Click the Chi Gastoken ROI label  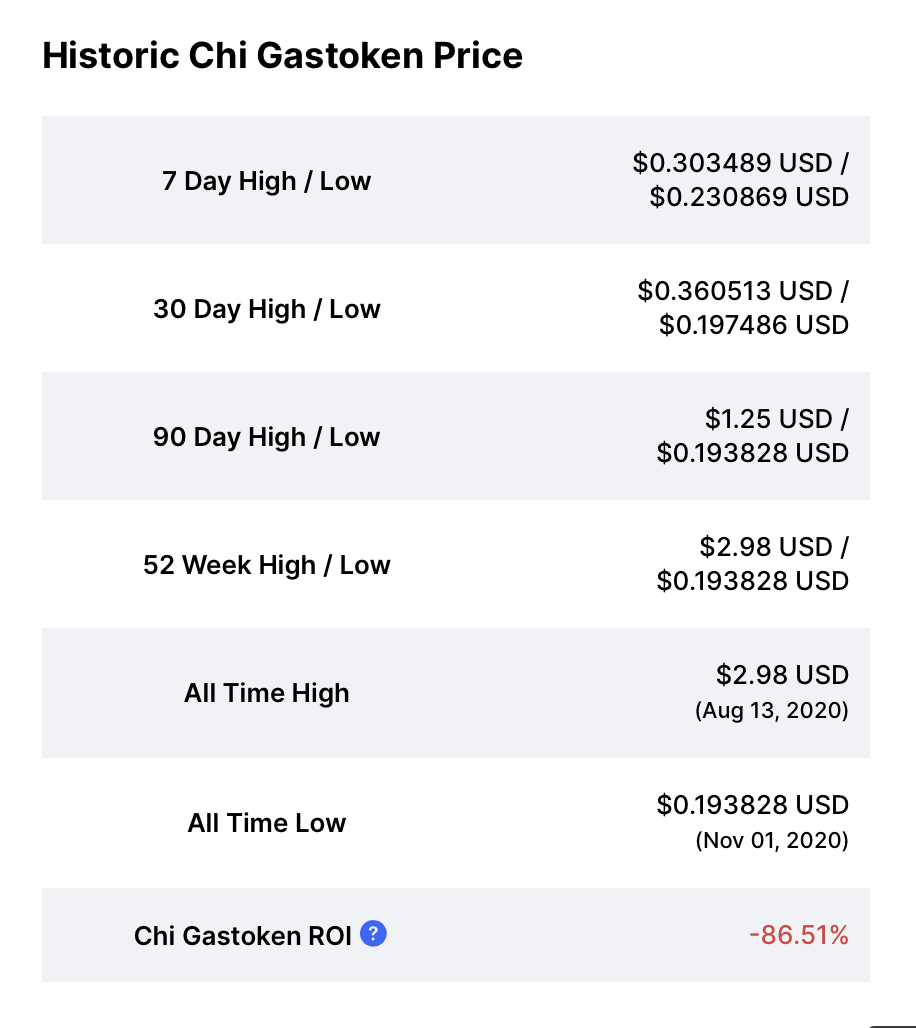click(243, 936)
